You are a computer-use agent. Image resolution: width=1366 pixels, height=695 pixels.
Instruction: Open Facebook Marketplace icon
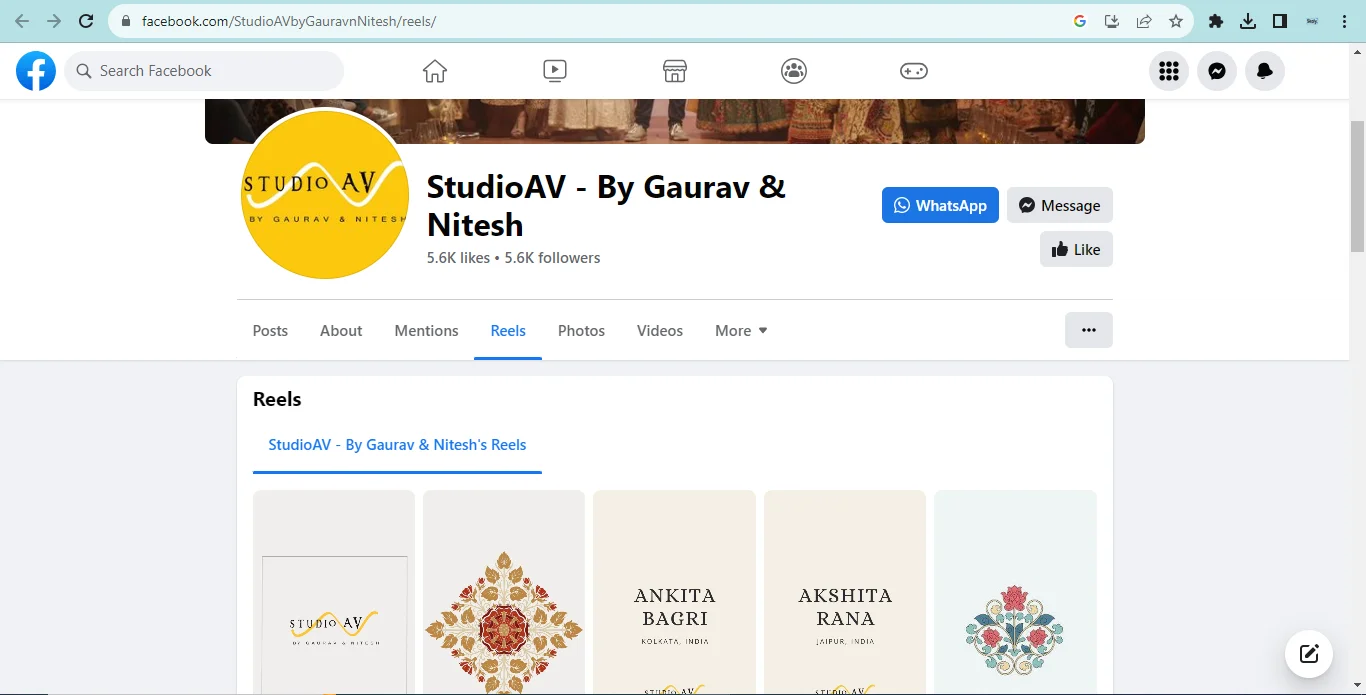675,71
